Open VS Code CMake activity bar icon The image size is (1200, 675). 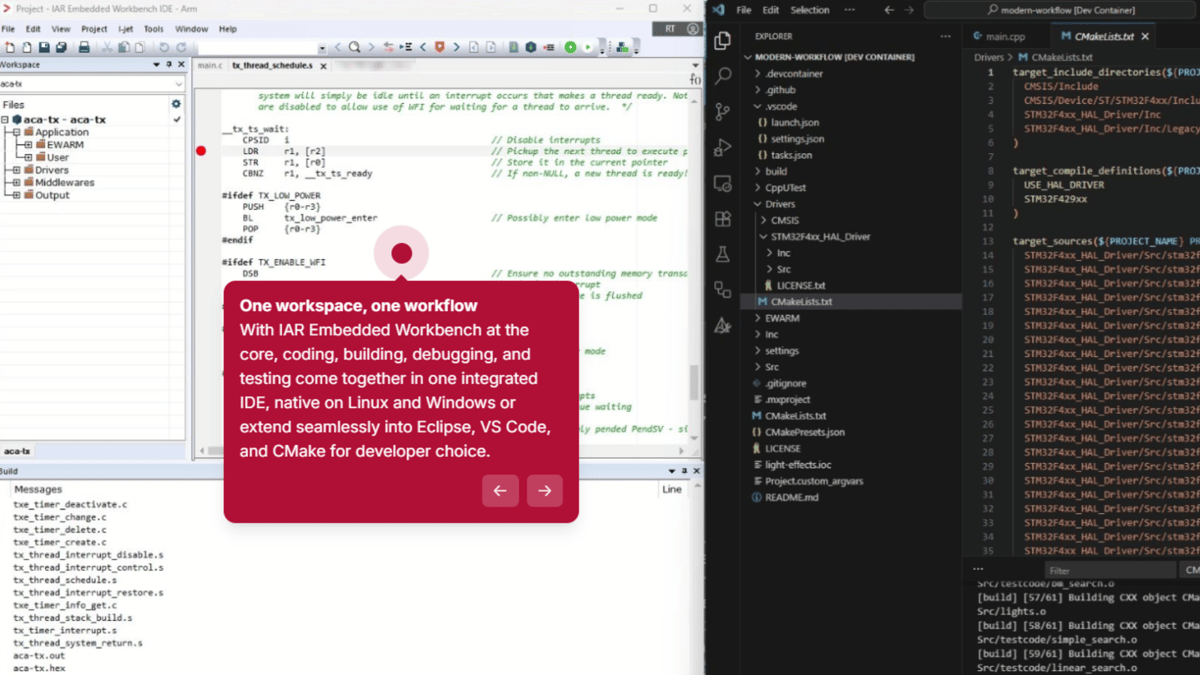(723, 326)
